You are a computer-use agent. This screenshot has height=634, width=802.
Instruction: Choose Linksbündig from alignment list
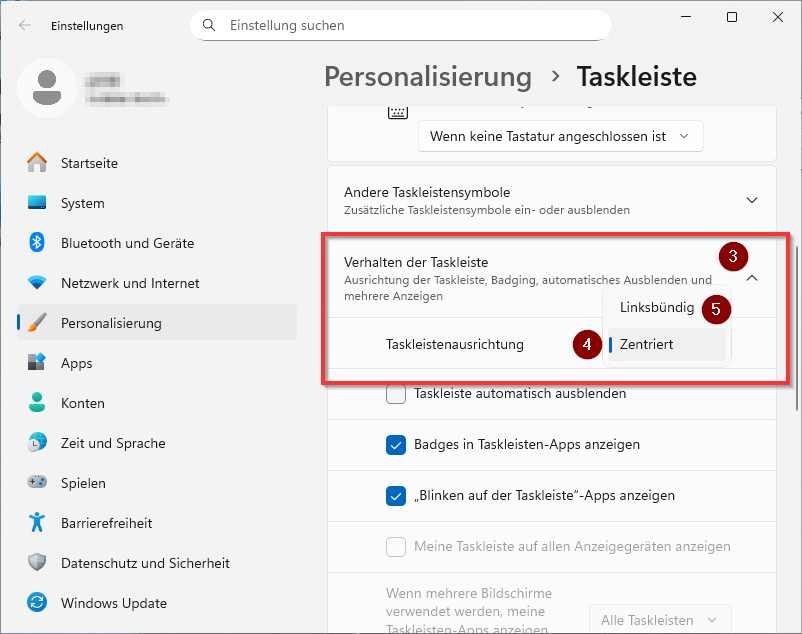pos(657,307)
